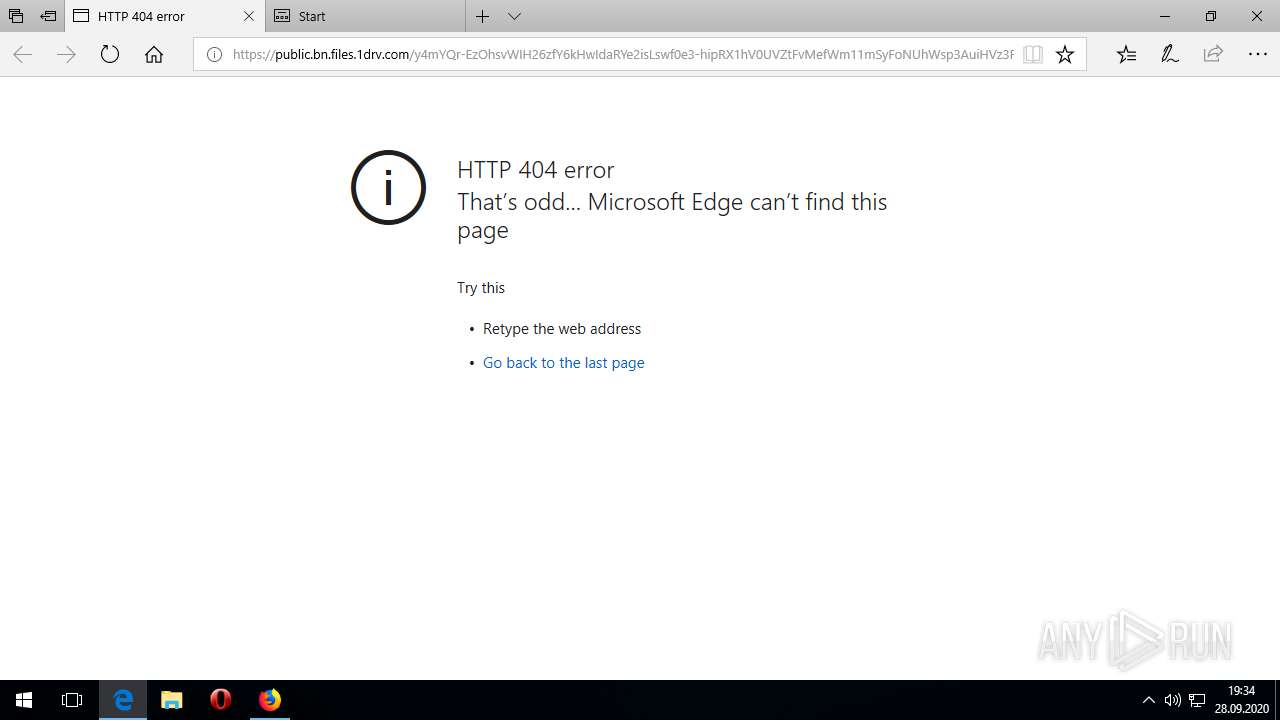
Task: Open Microsoft Edge in taskbar
Action: [123, 700]
